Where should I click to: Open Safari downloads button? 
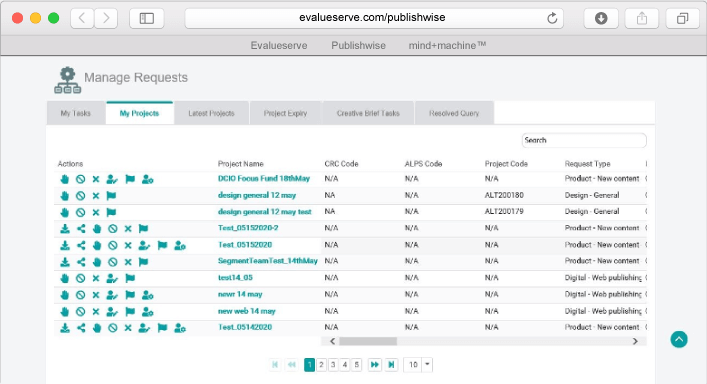click(x=601, y=18)
